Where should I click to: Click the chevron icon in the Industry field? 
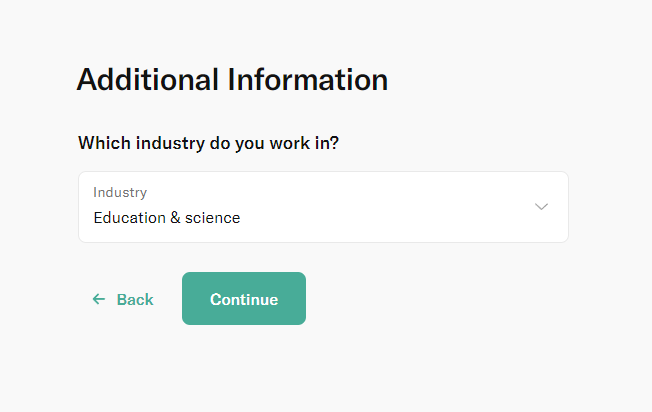click(x=541, y=207)
